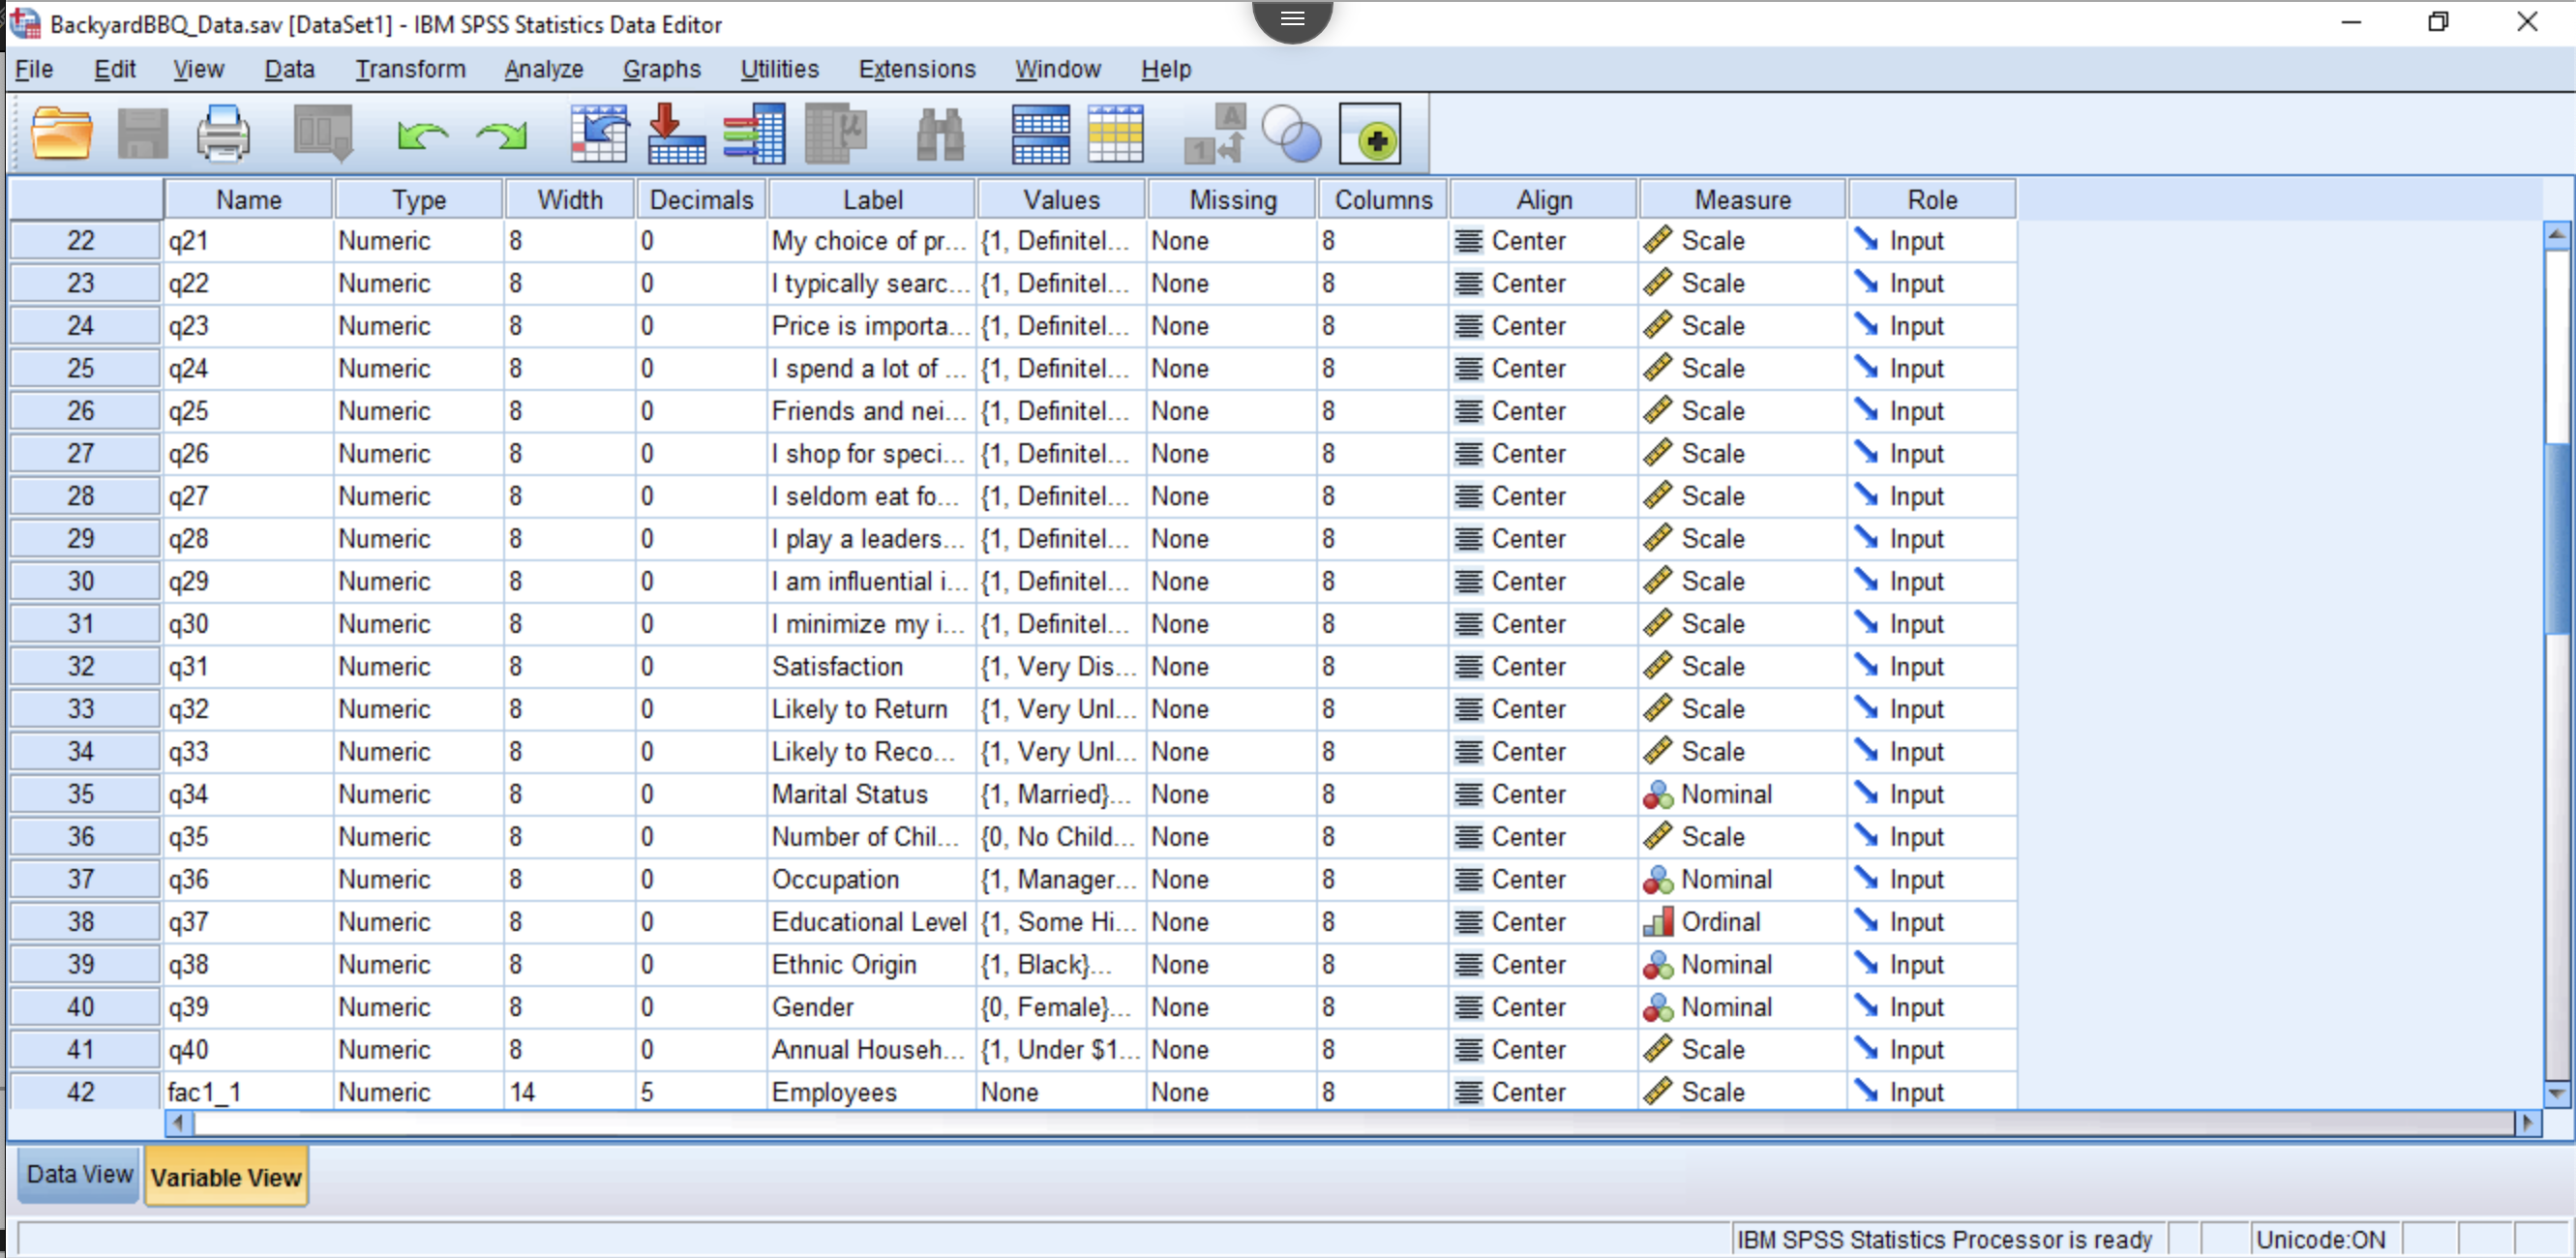Open the Align cell for q26
The height and width of the screenshot is (1258, 2576).
pyautogui.click(x=1543, y=453)
